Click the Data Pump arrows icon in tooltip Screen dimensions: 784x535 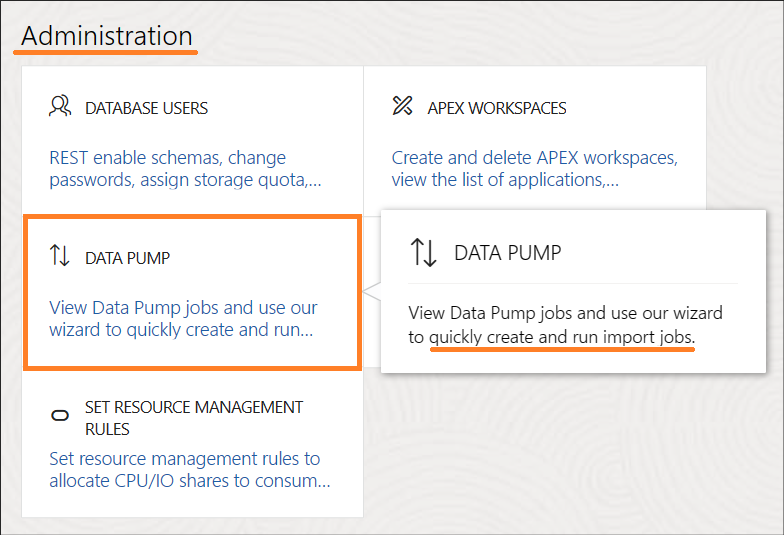[424, 252]
